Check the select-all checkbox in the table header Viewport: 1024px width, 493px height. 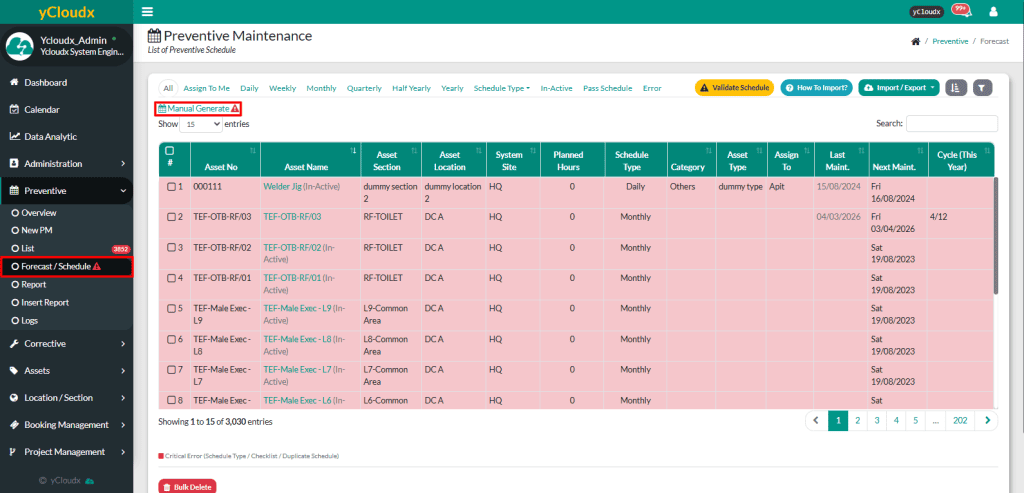coord(170,150)
